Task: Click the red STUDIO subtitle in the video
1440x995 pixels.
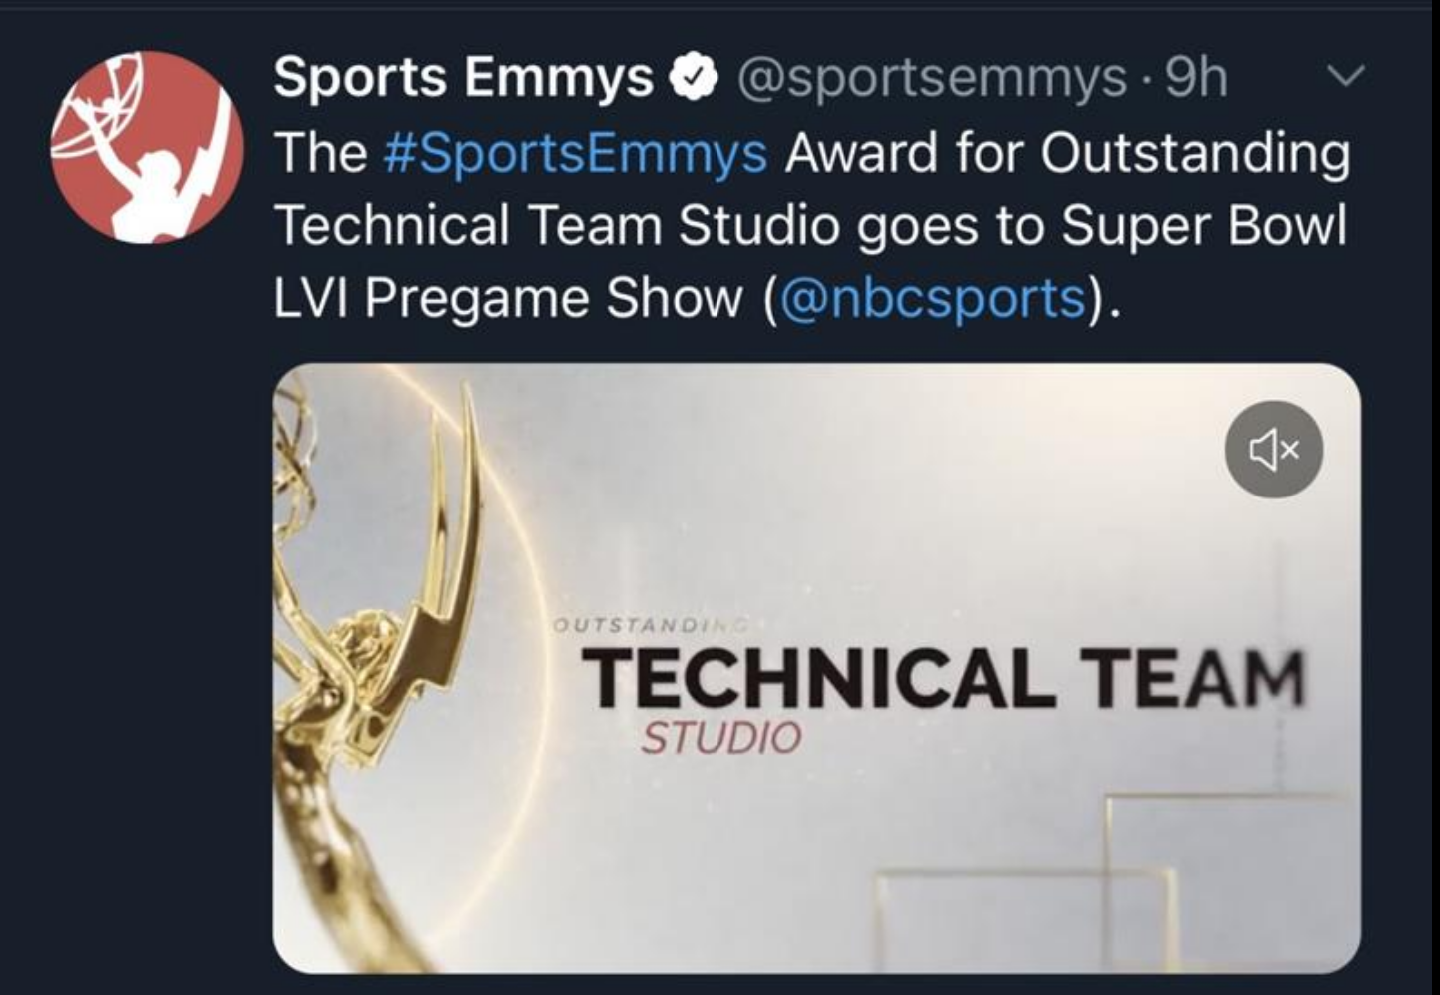Action: pyautogui.click(x=720, y=739)
